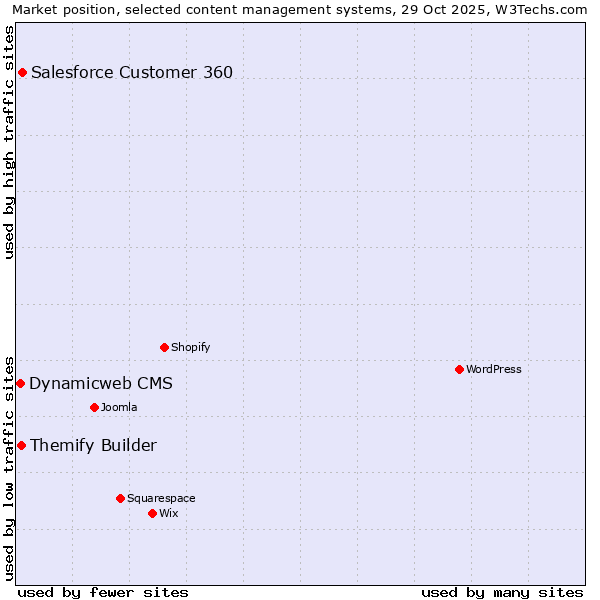600x600 pixels.
Task: Click the Themify Builder red diamond
Action: [x=21, y=445]
